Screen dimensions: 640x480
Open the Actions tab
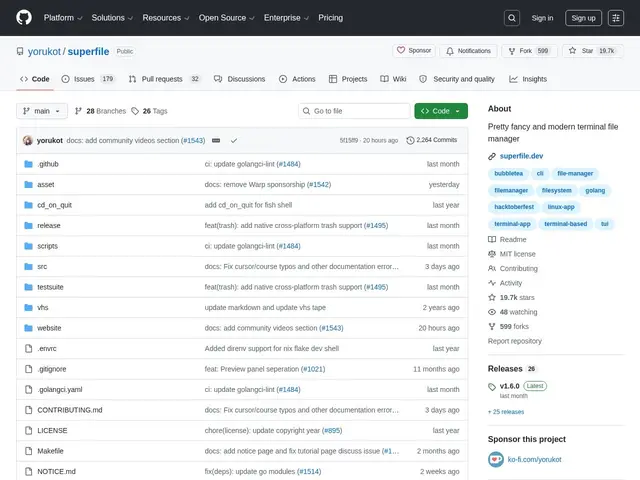point(297,79)
